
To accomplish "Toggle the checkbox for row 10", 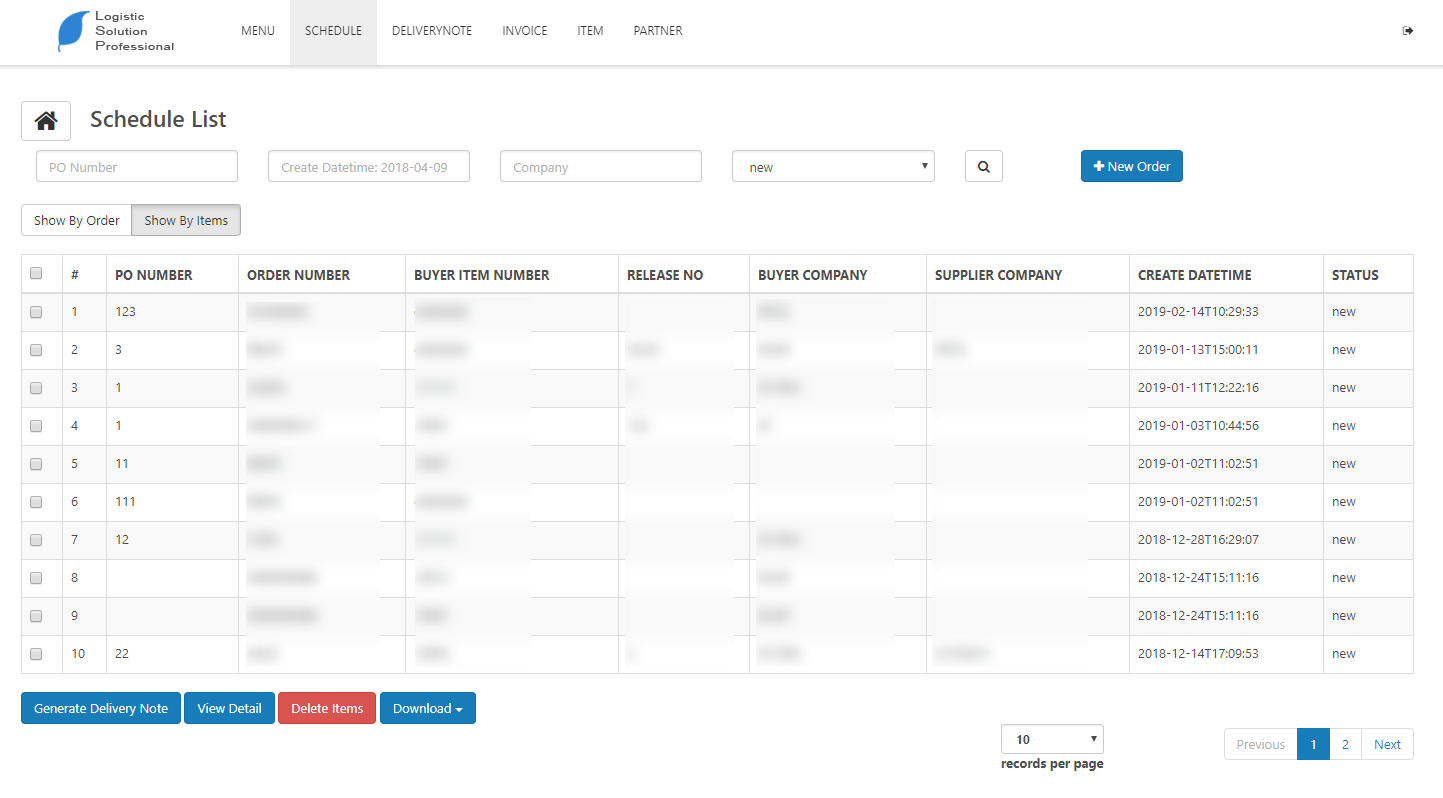I will click(36, 654).
